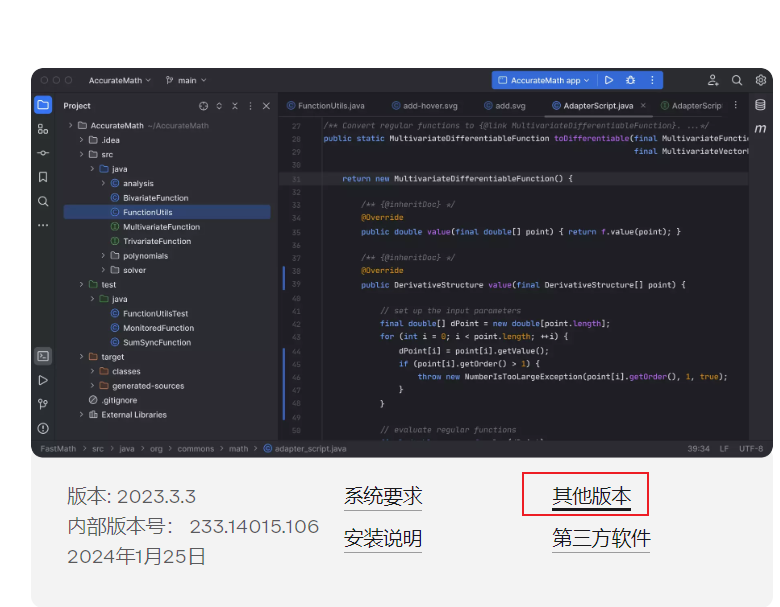Image resolution: width=780 pixels, height=607 pixels.
Task: Toggle the target folder chevron
Action: 82,356
